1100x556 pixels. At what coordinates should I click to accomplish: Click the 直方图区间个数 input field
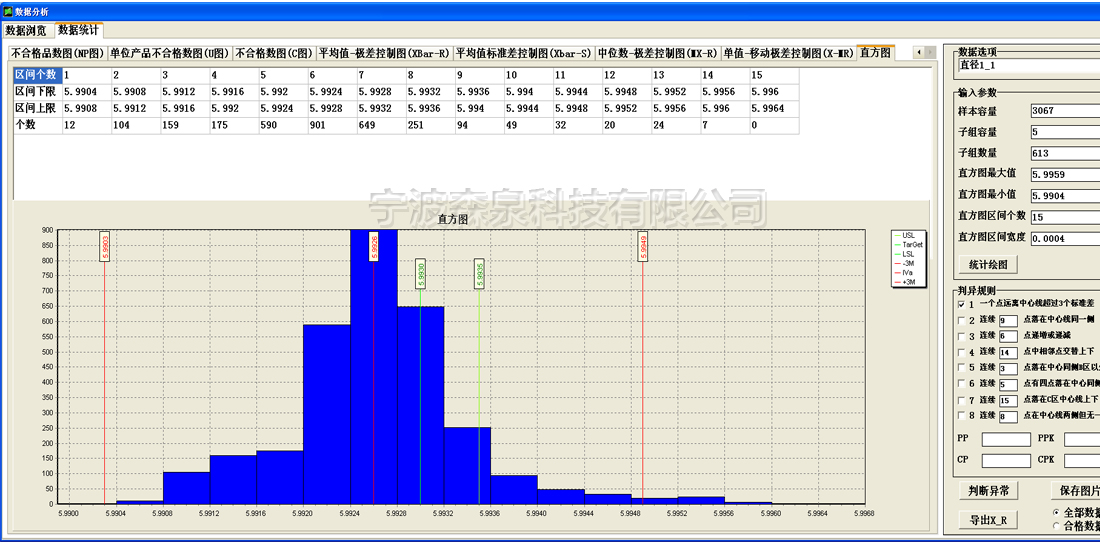click(1064, 216)
